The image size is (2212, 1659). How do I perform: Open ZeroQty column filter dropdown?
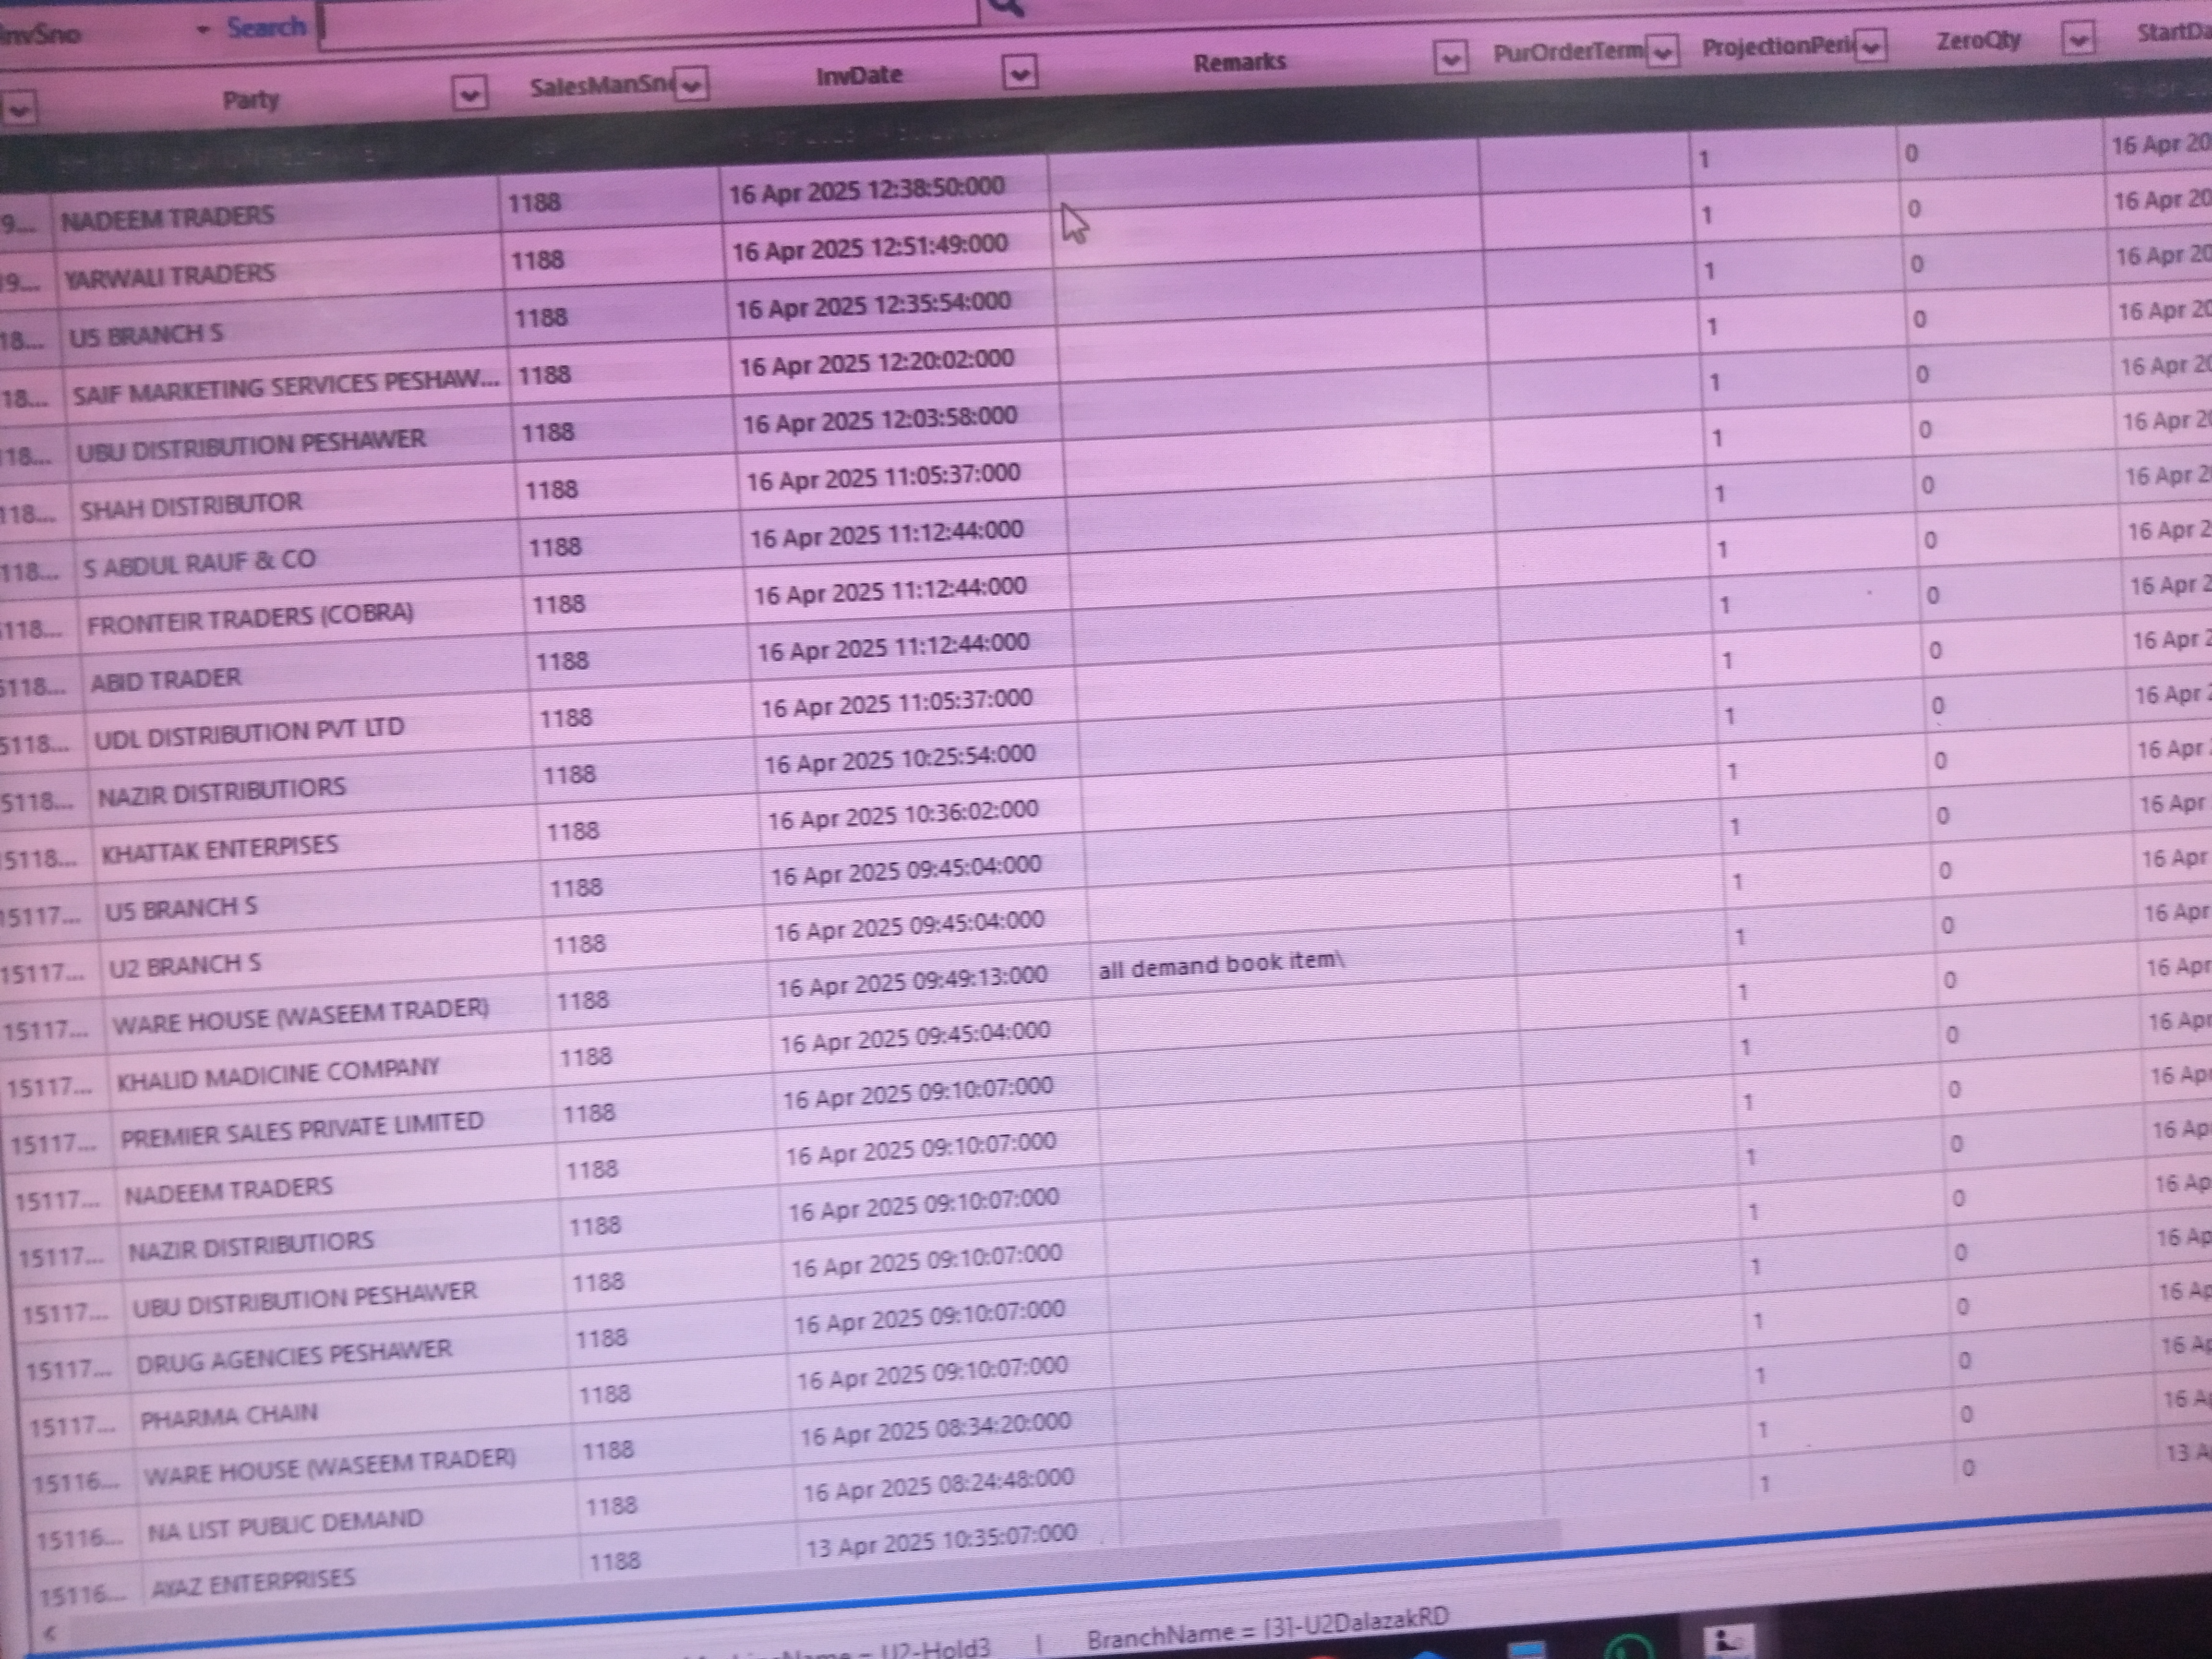(x=2078, y=39)
